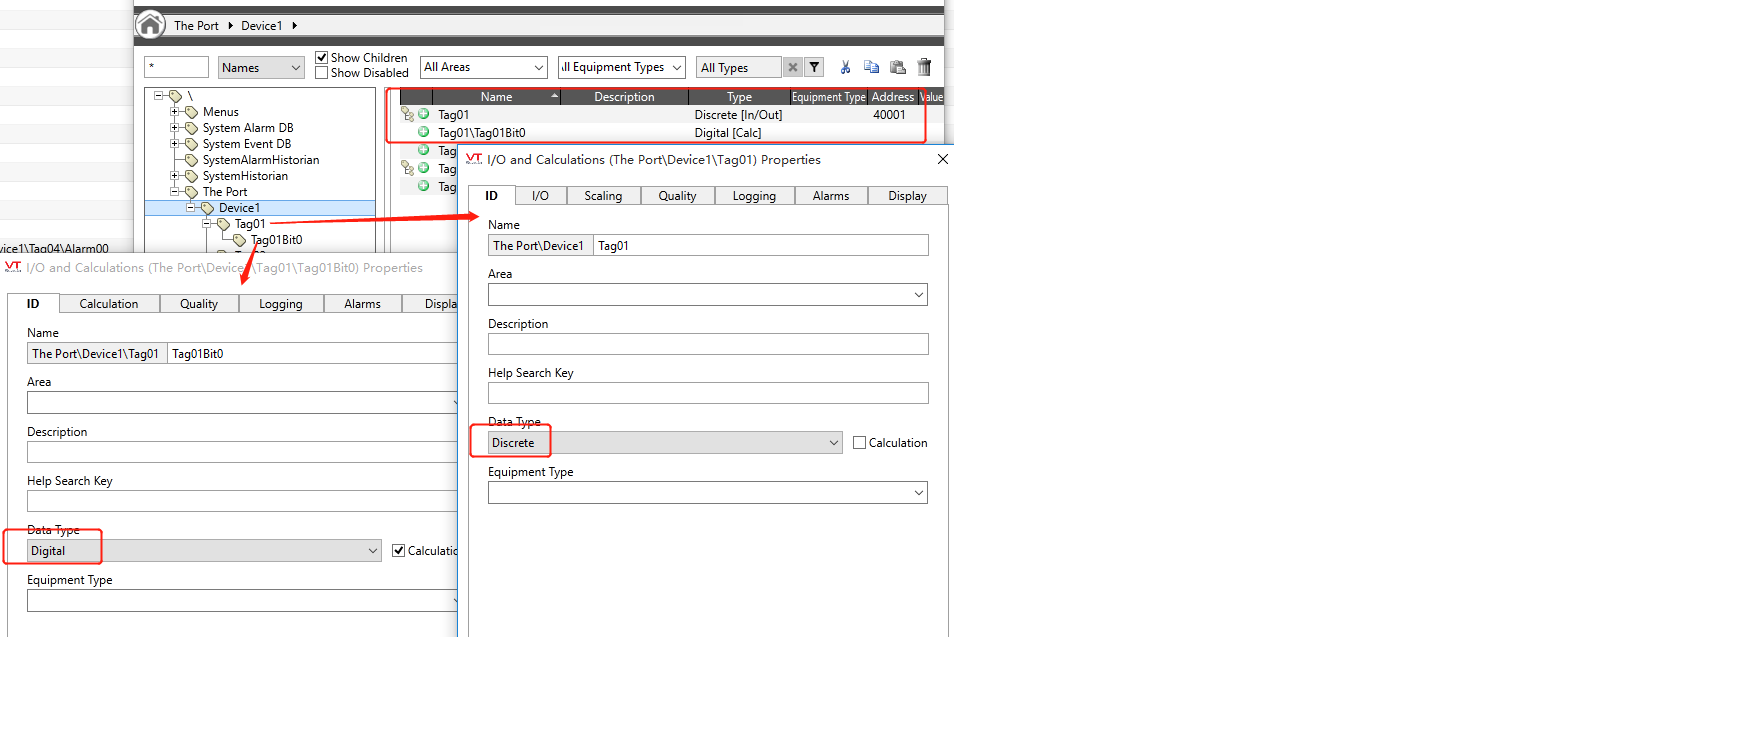
Task: Click the green plus icon on Tag01 row
Action: coord(424,114)
